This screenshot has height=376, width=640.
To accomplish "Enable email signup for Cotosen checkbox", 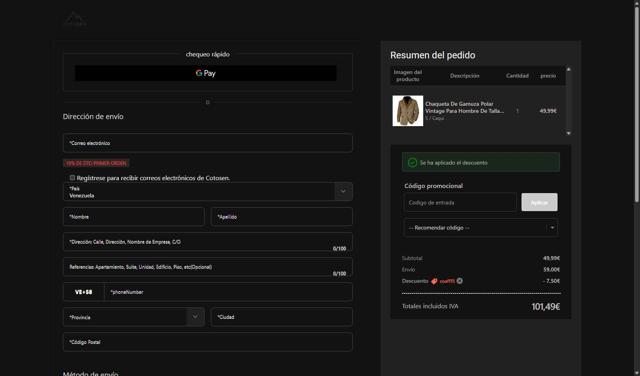I will coord(72,178).
